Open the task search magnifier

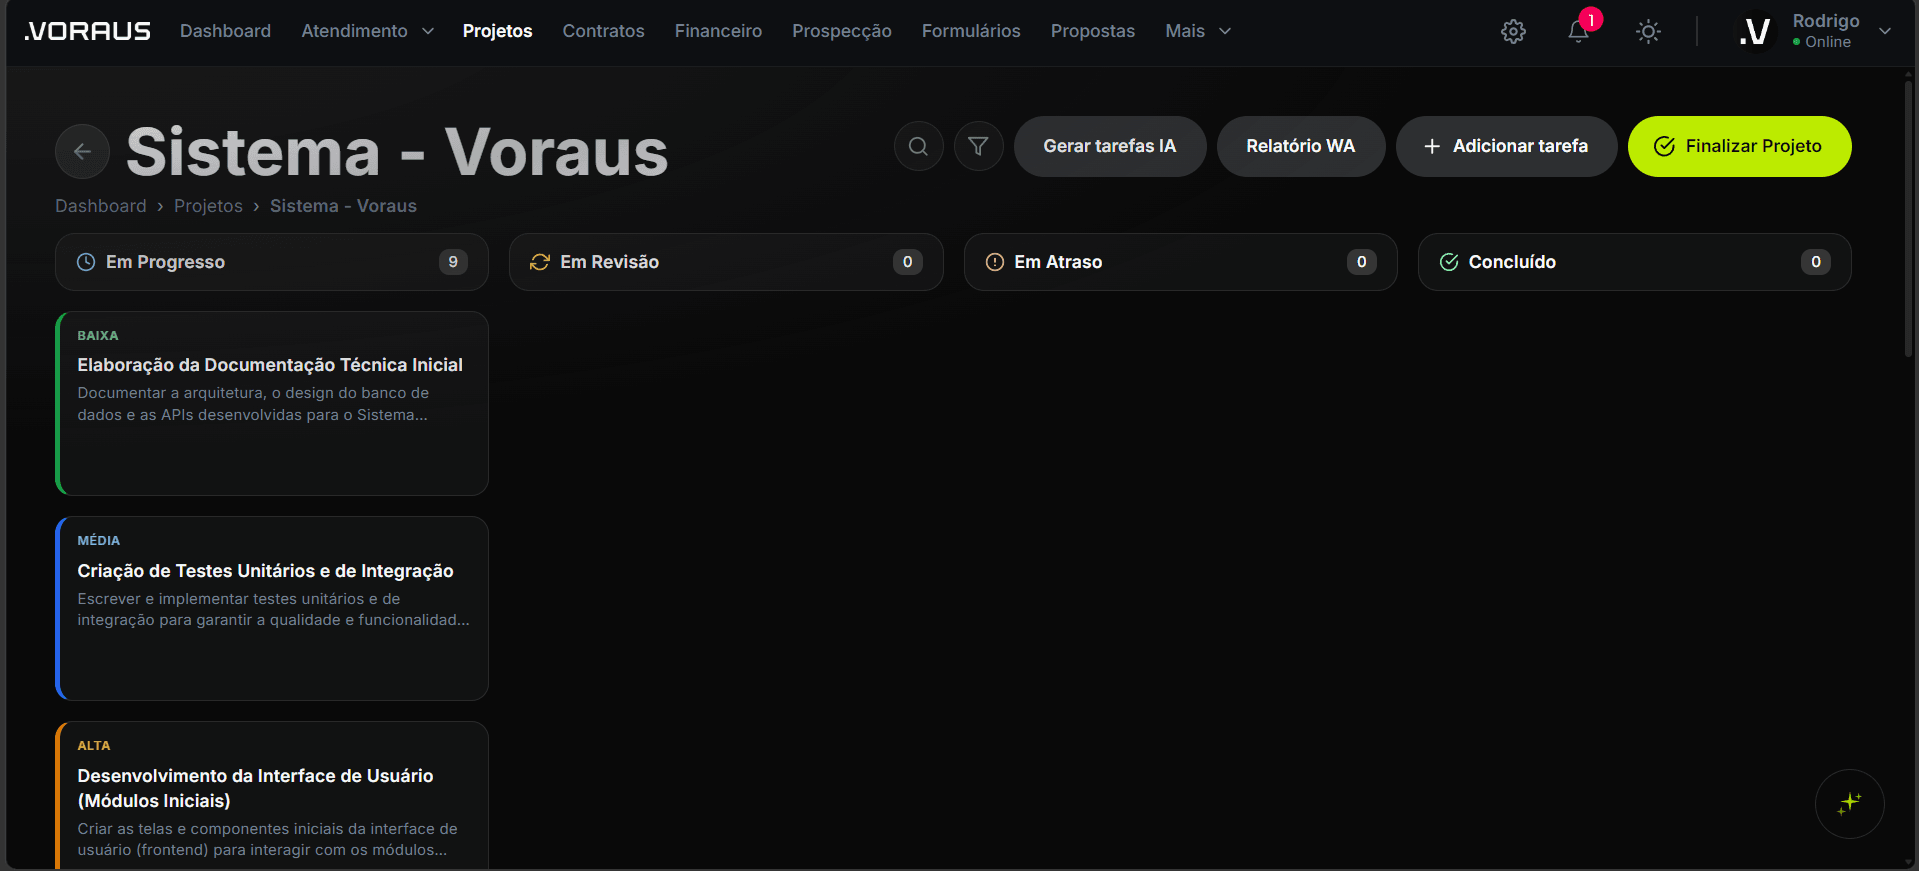click(x=918, y=146)
